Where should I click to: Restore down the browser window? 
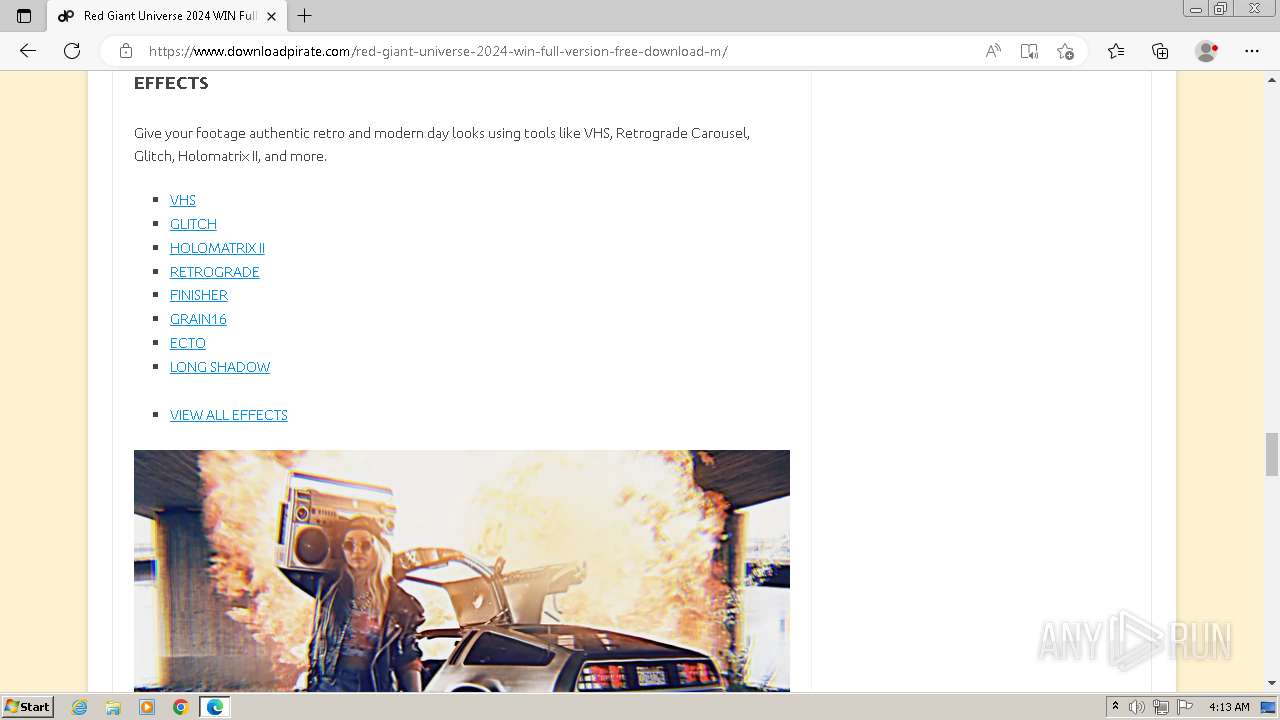[1221, 9]
